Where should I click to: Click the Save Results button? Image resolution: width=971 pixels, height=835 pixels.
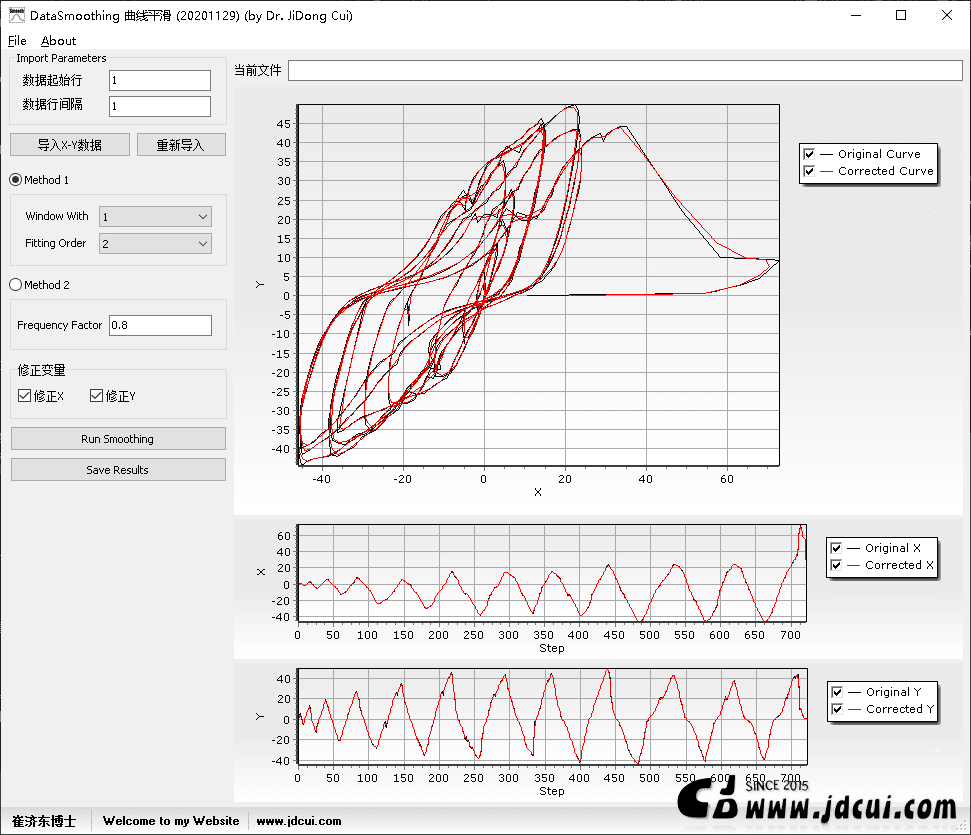(x=118, y=470)
